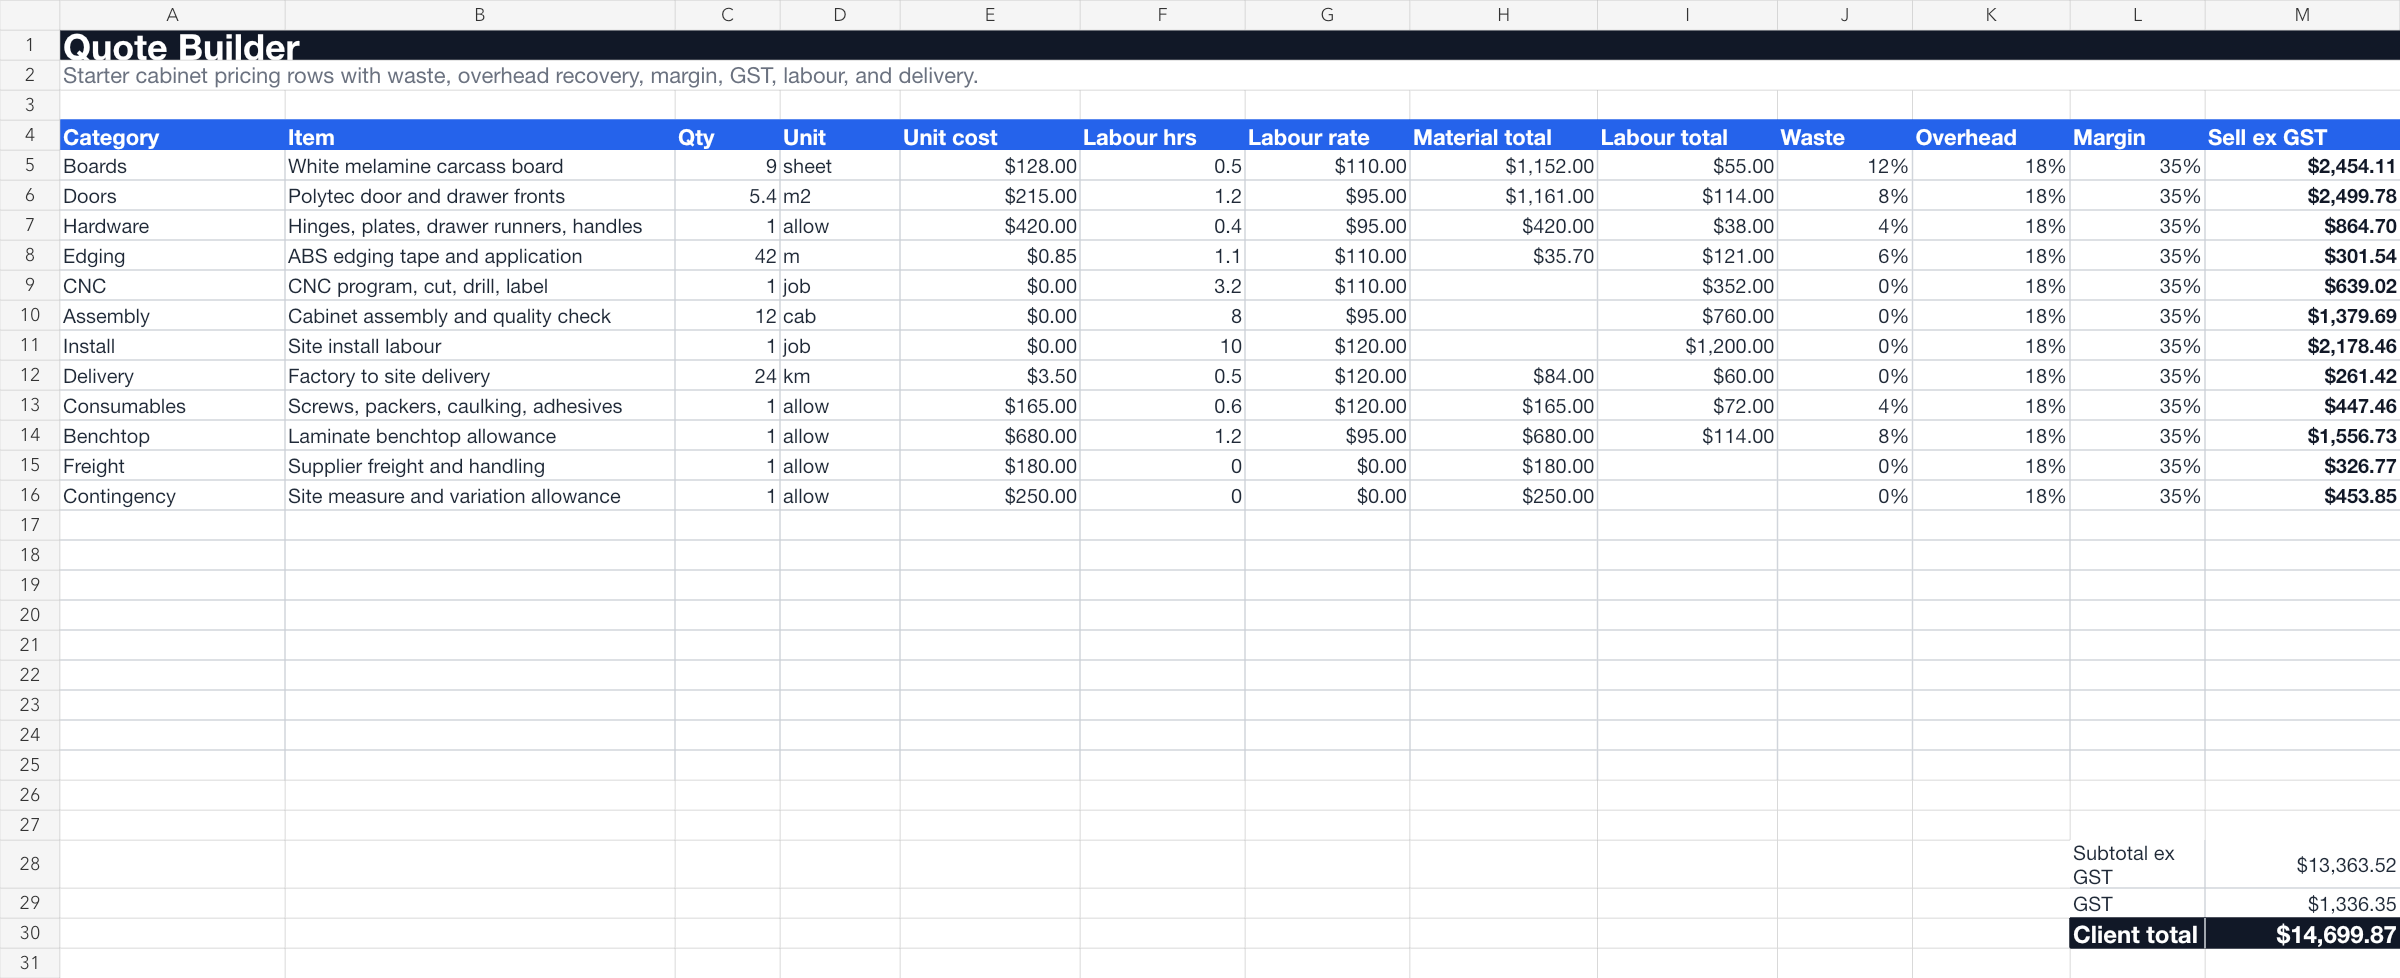
Task: Select the Hinges, plates, drawer runners cell
Action: (480, 226)
